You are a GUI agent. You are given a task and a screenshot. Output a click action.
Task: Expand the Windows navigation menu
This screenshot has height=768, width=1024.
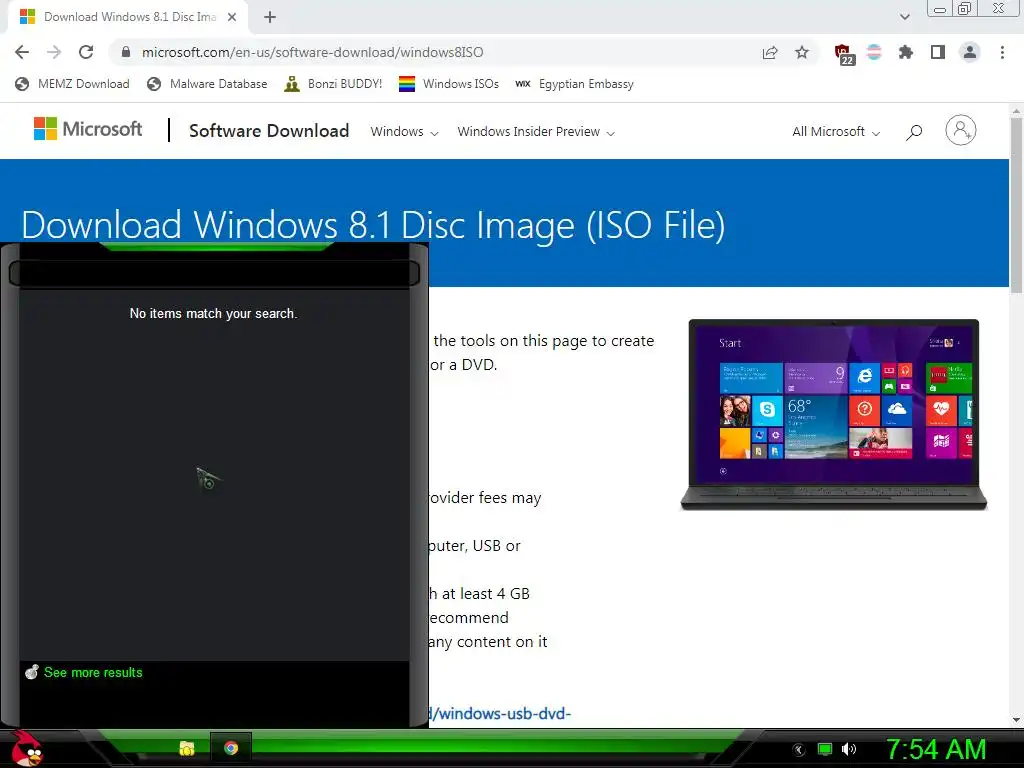[404, 132]
